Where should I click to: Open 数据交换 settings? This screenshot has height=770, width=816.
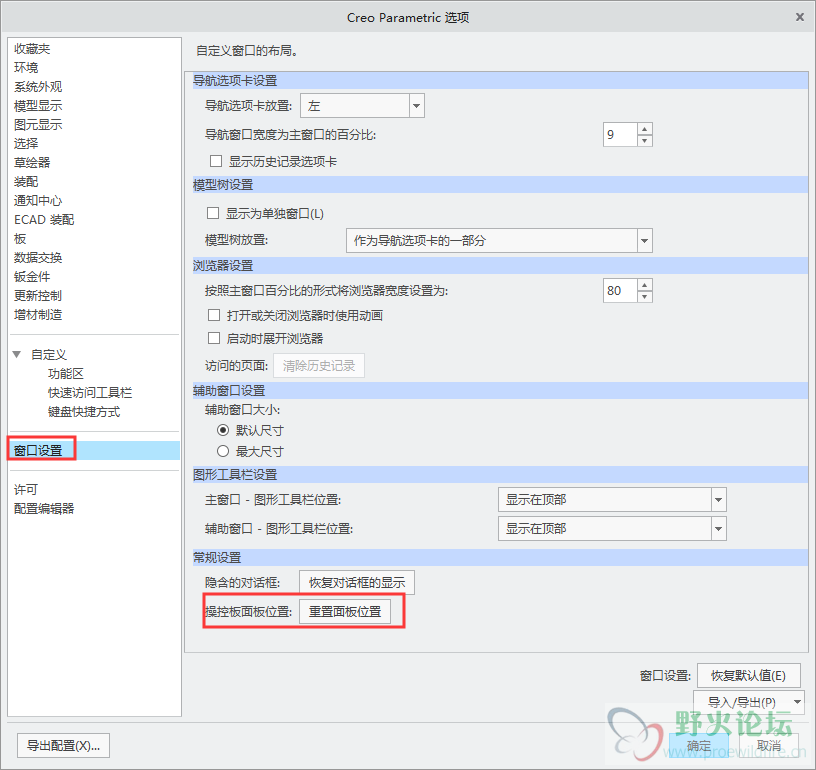pos(37,258)
